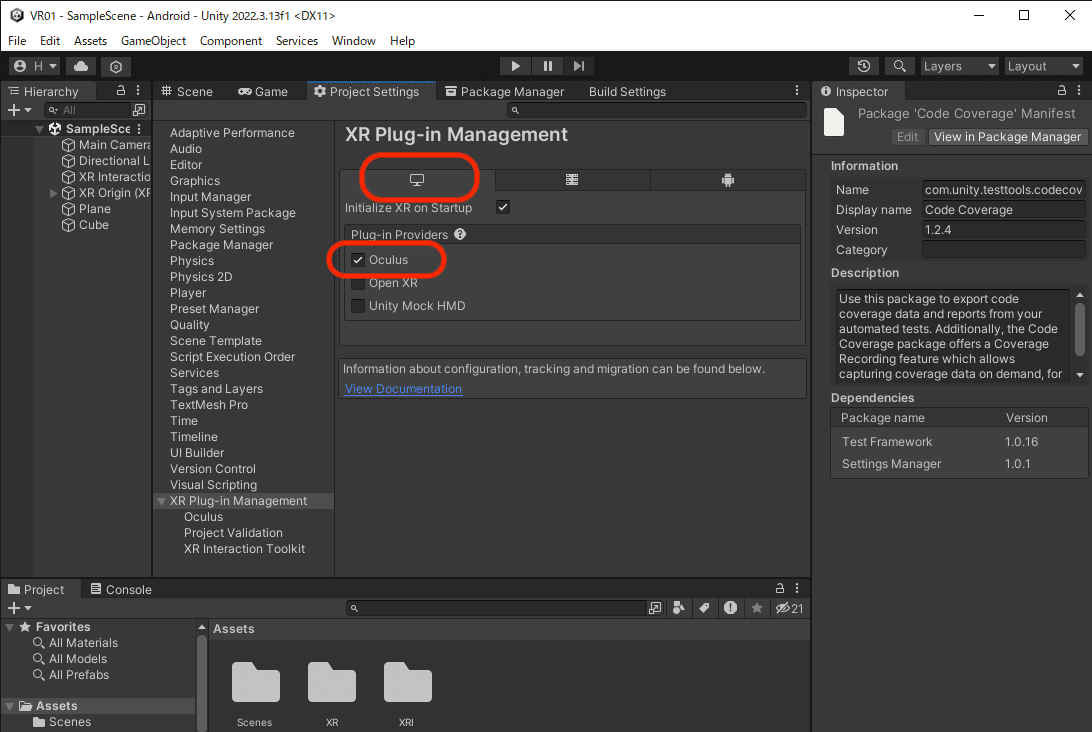Select the desktop platform tab icon
Image resolution: width=1092 pixels, height=732 pixels.
pos(417,180)
